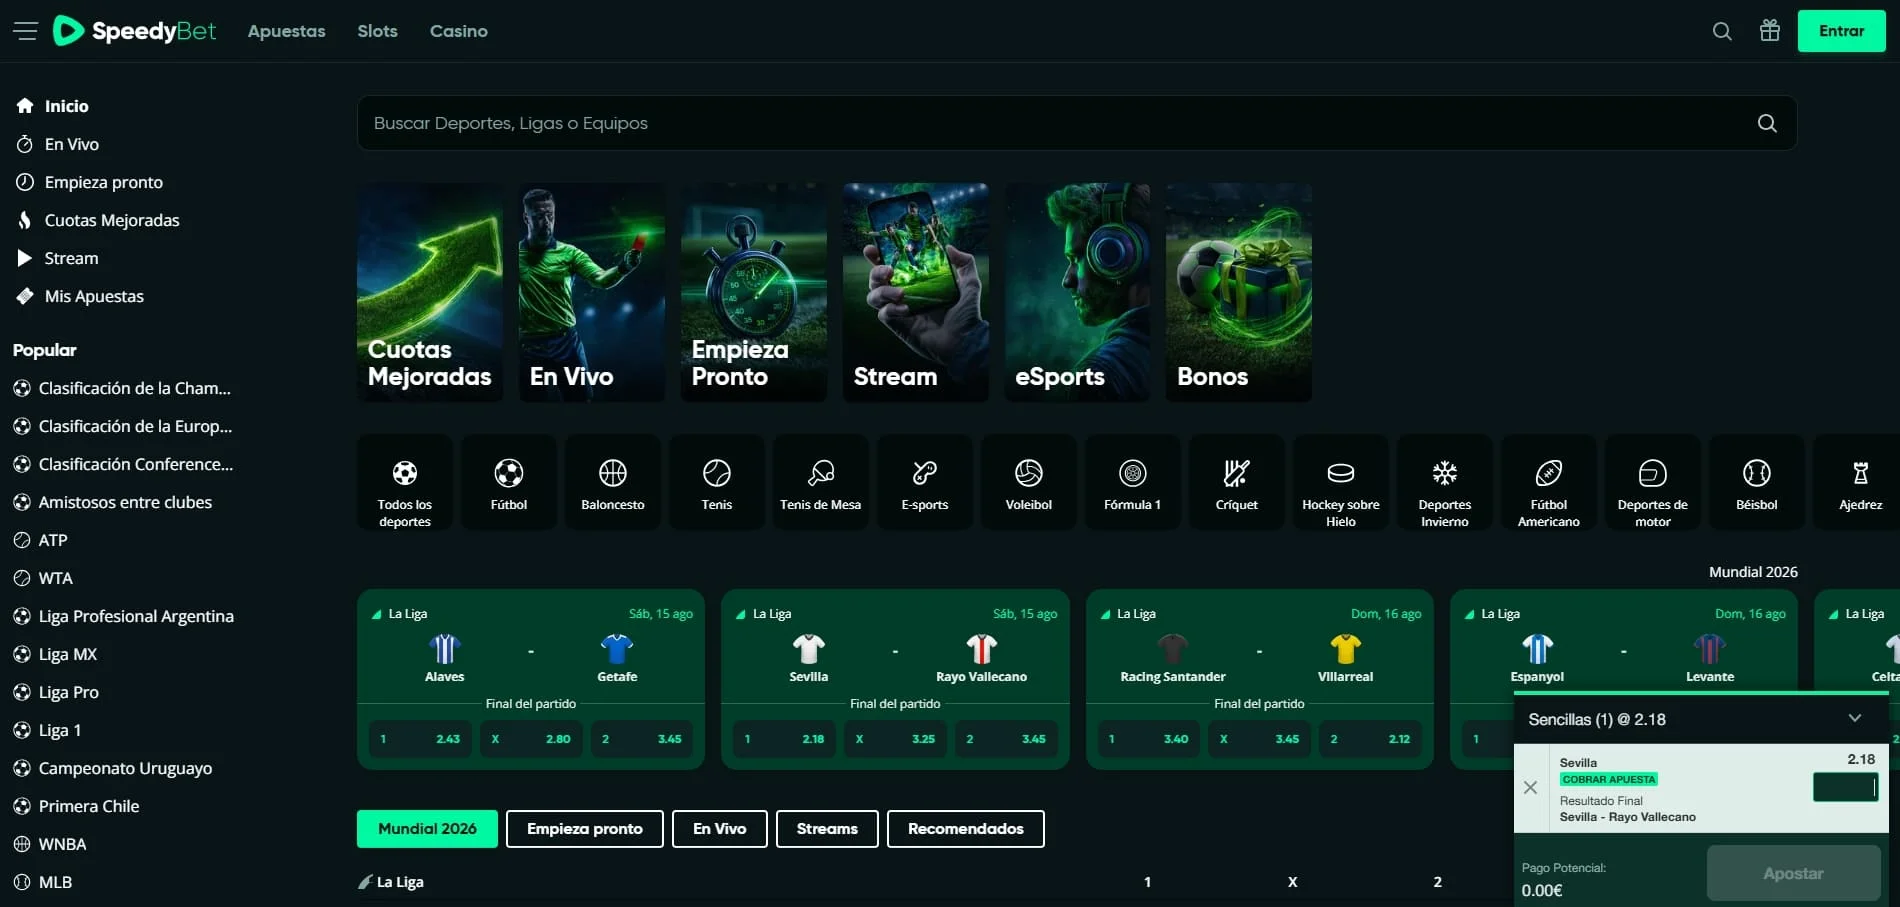
Task: Open Amistosos entre clubes in Popular
Action: [113, 502]
